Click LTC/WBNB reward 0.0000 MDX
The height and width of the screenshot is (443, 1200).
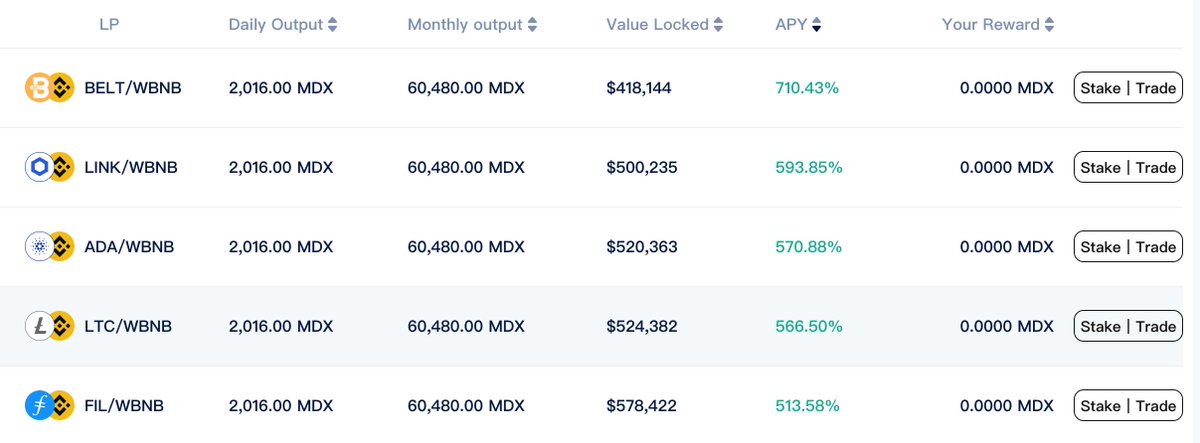coord(1007,326)
